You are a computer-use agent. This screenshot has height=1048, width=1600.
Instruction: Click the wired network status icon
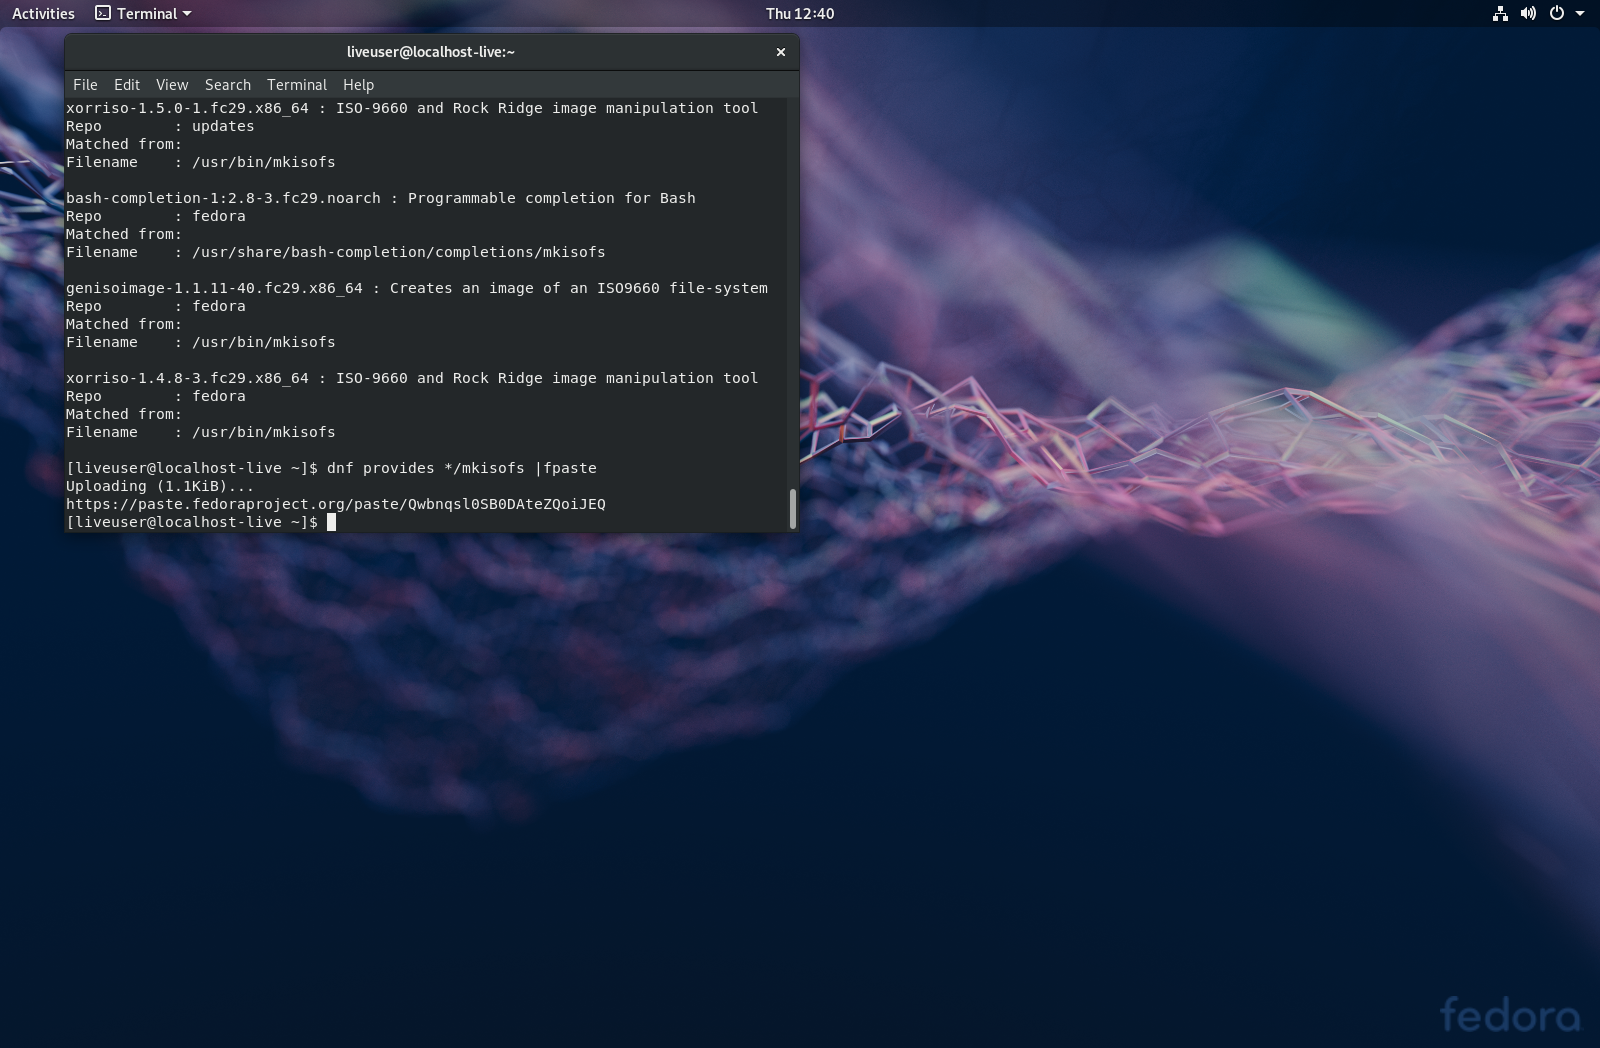[x=1500, y=13]
